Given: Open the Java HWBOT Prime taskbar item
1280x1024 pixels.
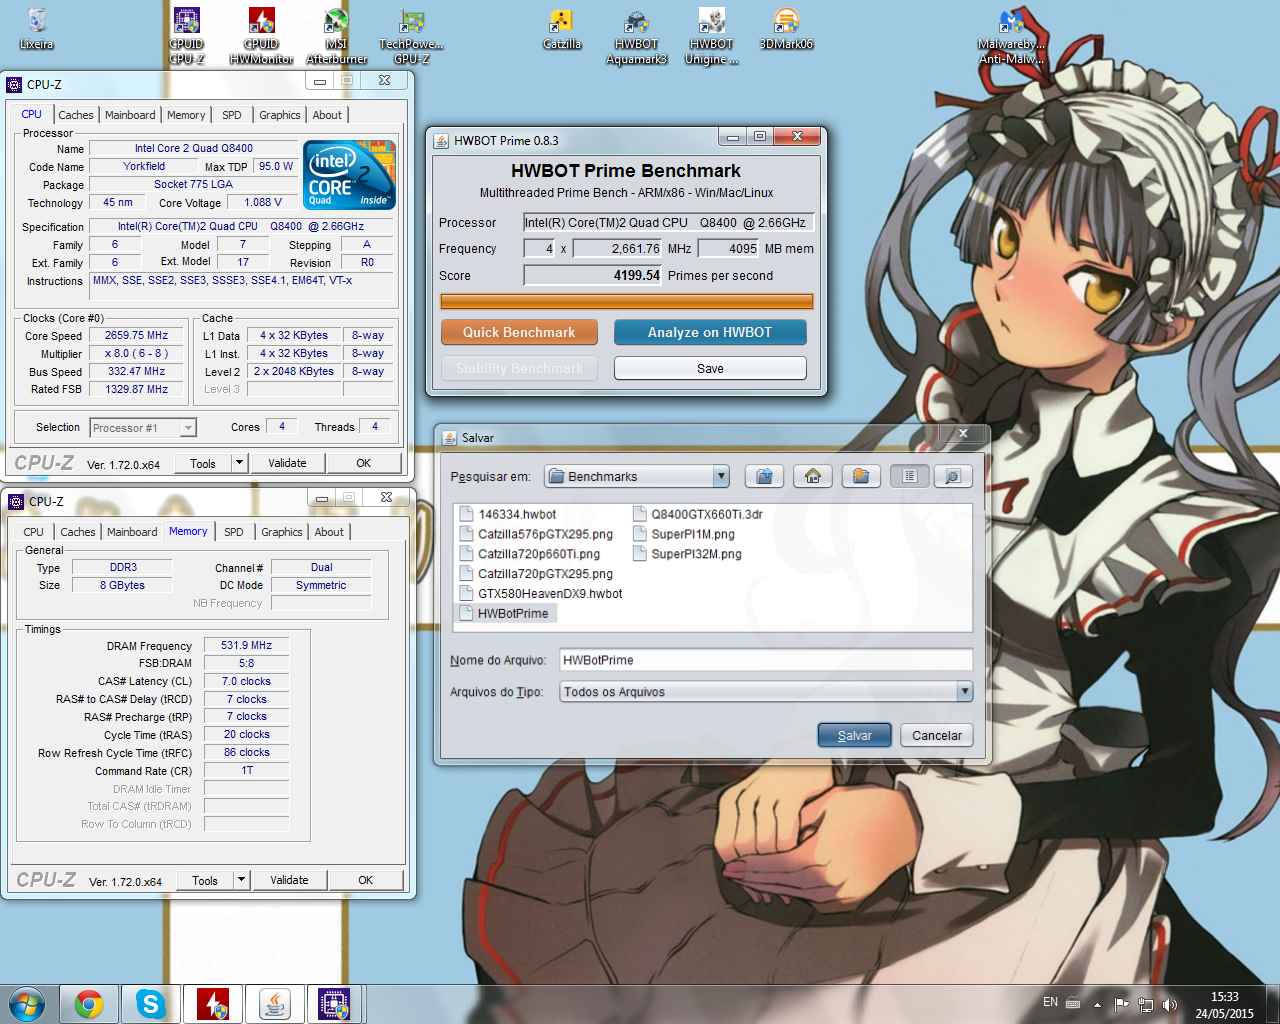Looking at the screenshot, I should 274,1004.
